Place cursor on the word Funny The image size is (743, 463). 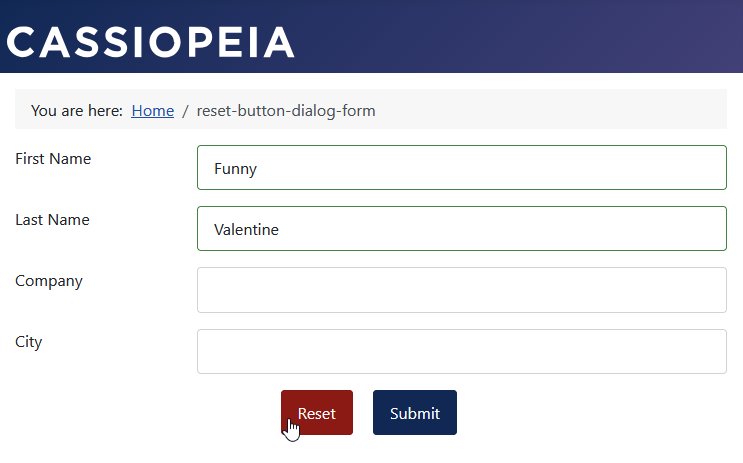pyautogui.click(x=236, y=169)
